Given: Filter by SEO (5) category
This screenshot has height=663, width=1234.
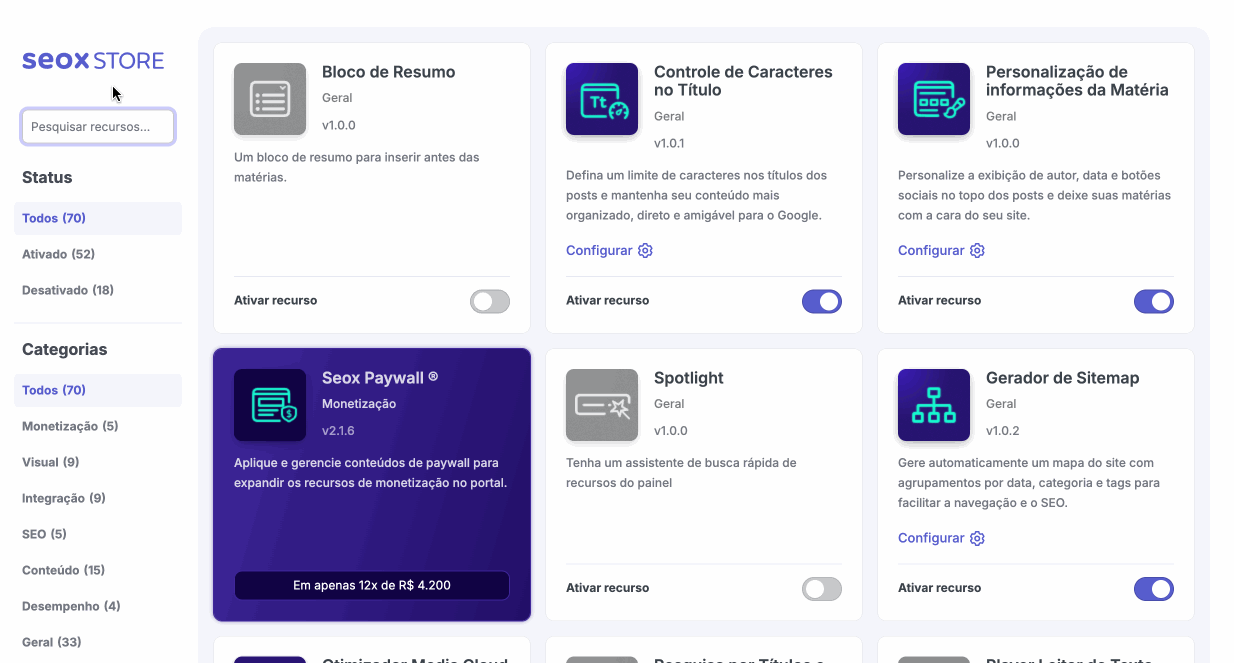Looking at the screenshot, I should pyautogui.click(x=98, y=534).
